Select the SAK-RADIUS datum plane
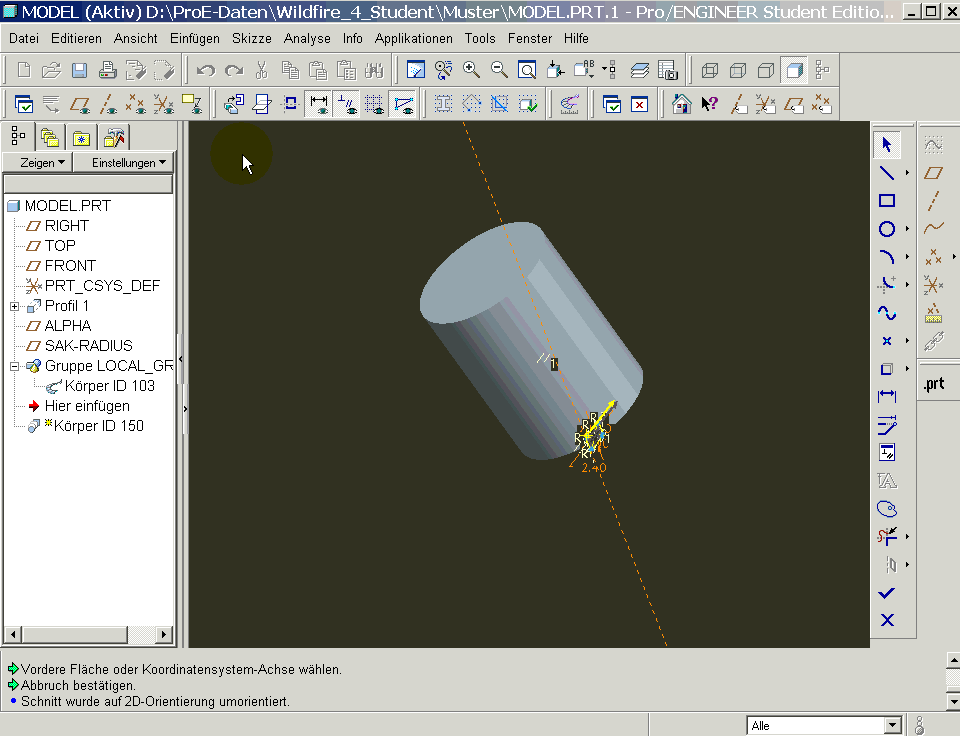The width and height of the screenshot is (960, 736). pyautogui.click(x=88, y=346)
